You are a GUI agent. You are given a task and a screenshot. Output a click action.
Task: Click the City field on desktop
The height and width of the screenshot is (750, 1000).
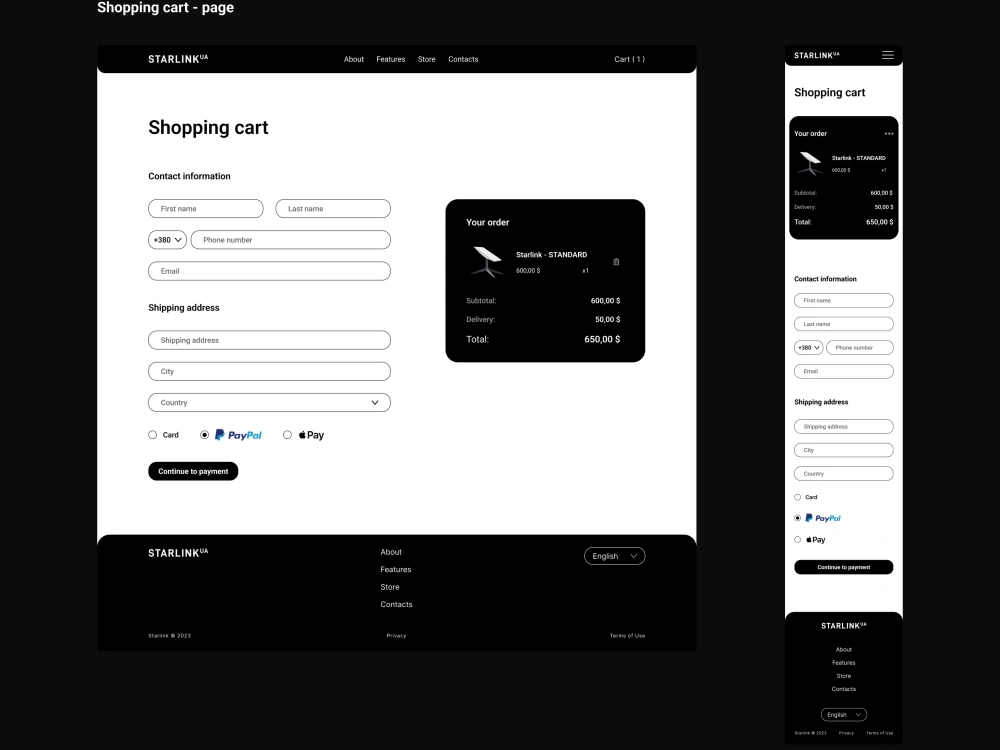click(269, 371)
